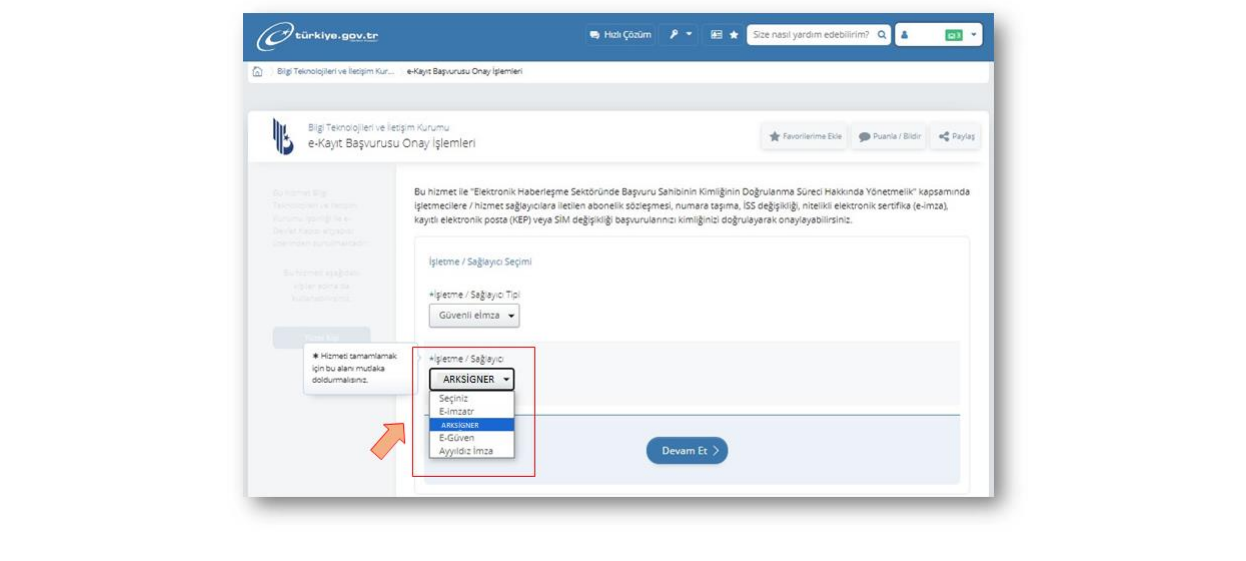Go to home via breadcrumb house icon

(258, 72)
